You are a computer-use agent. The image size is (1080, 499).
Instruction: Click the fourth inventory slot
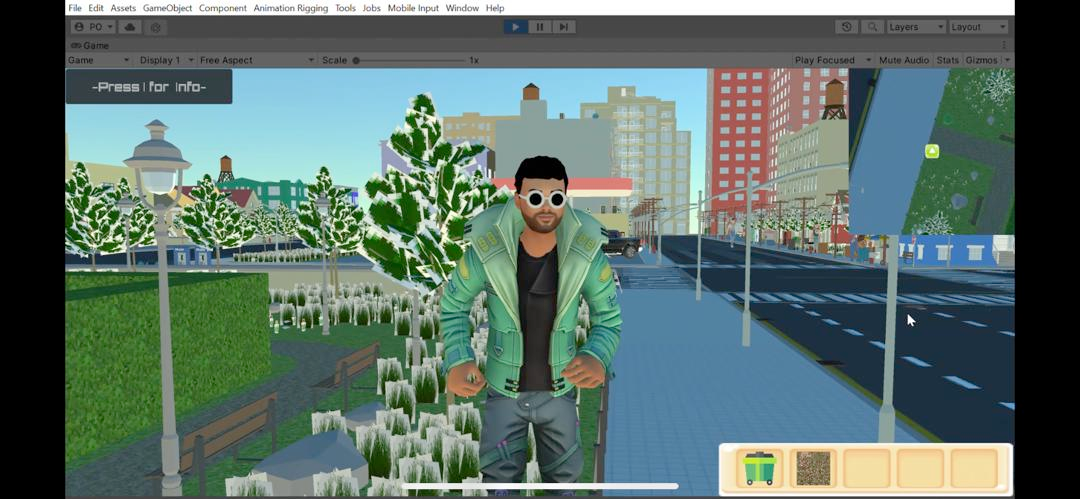click(x=920, y=468)
